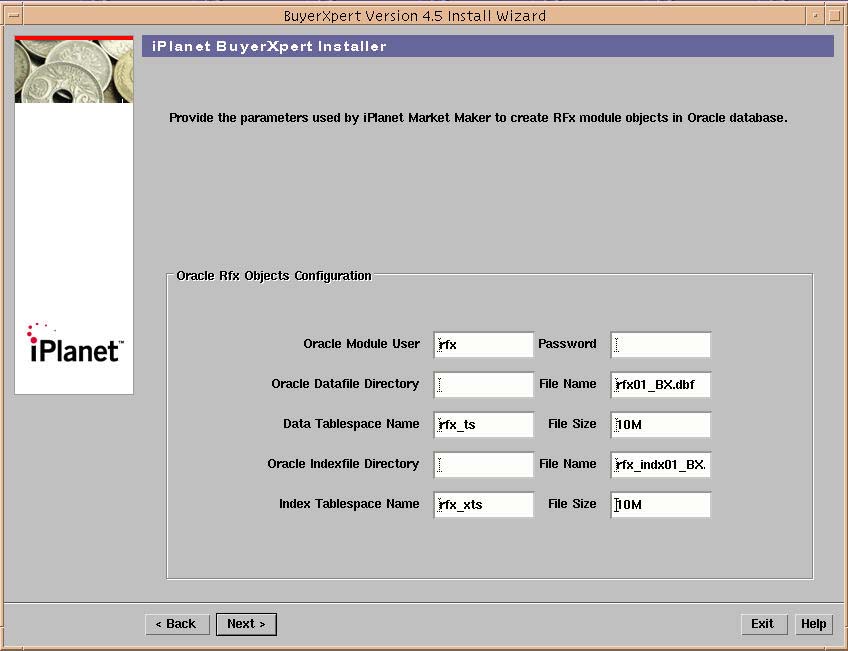Screen dimensions: 848x651
Task: Edit File Size for Data Tablespace
Action: (660, 424)
